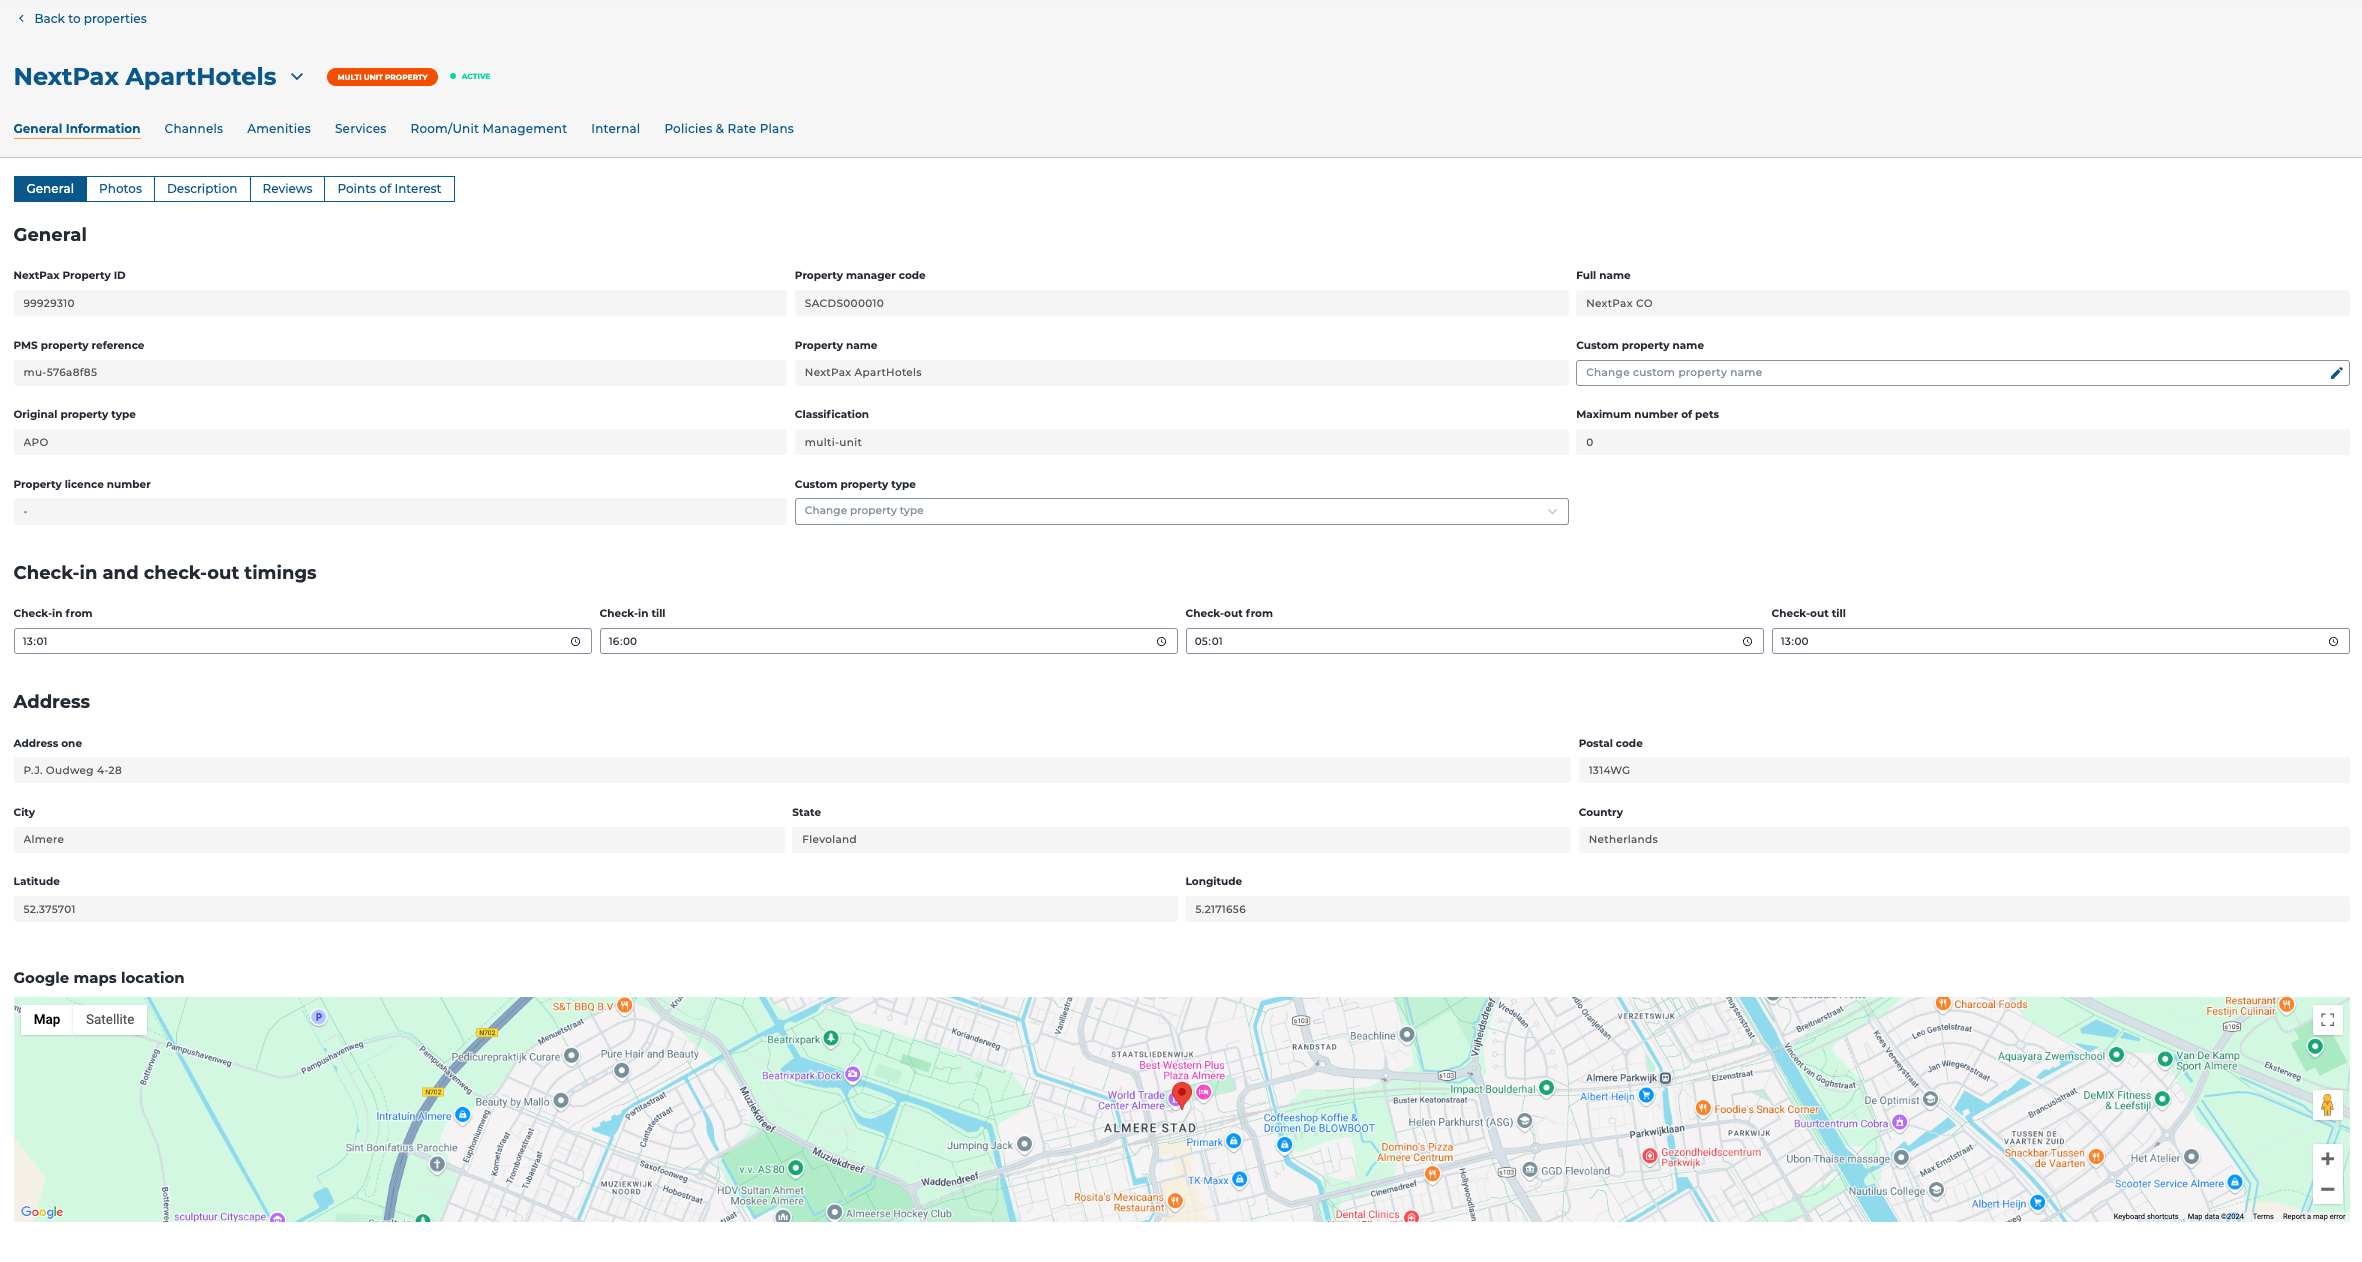The image size is (2362, 1262).
Task: Open Policies & Rate Plans tab
Action: click(729, 128)
